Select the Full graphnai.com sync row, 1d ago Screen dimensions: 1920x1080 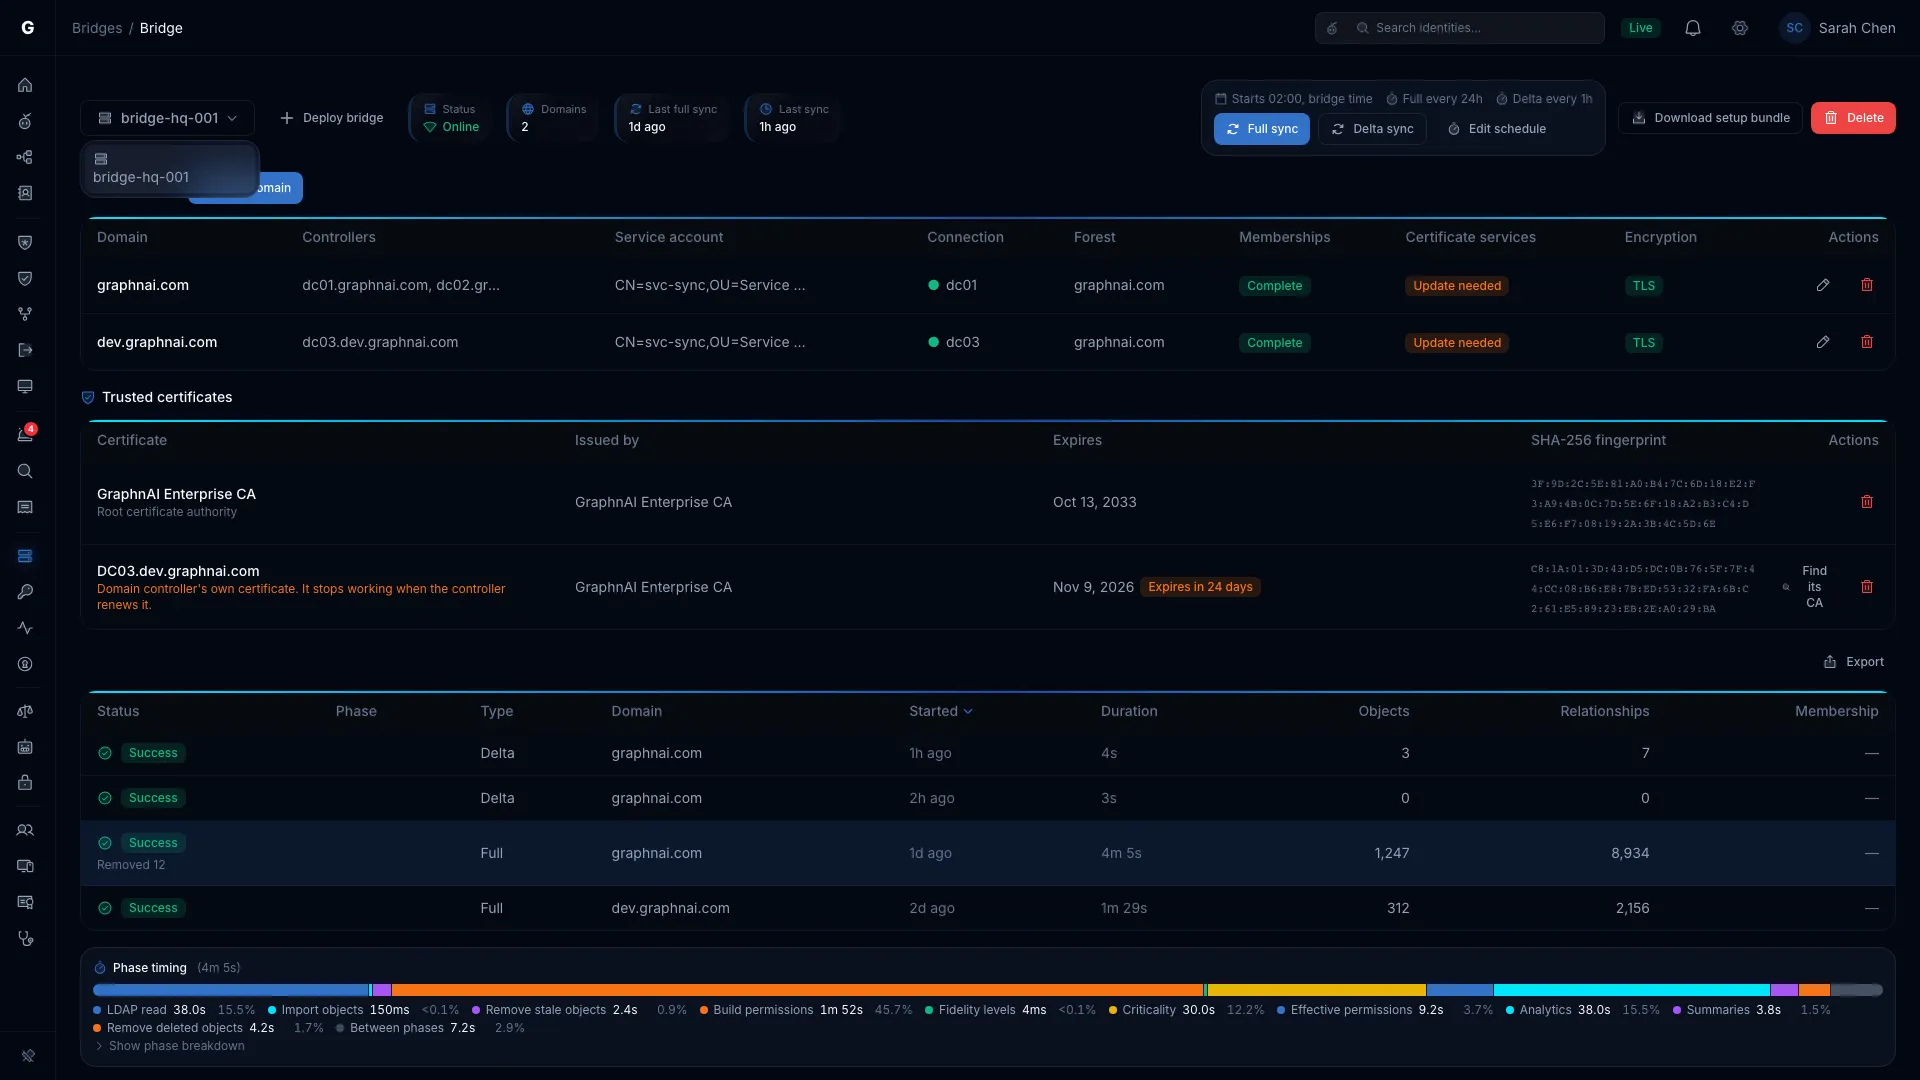click(x=988, y=853)
